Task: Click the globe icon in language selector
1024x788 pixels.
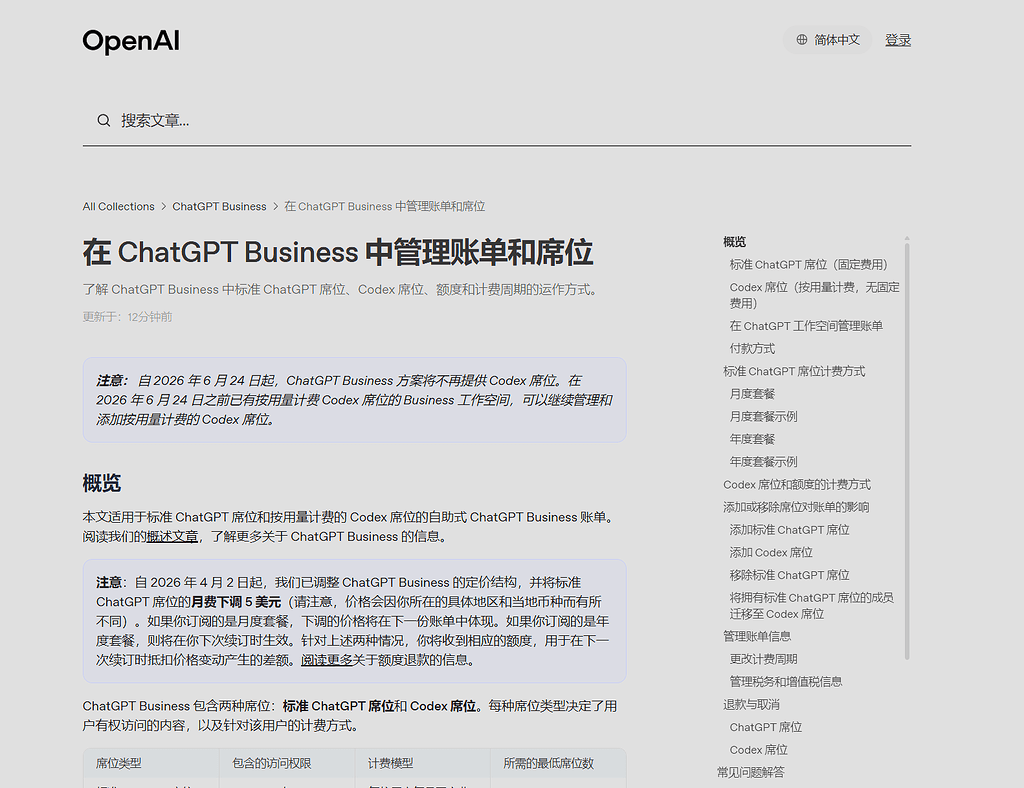Action: [x=802, y=40]
